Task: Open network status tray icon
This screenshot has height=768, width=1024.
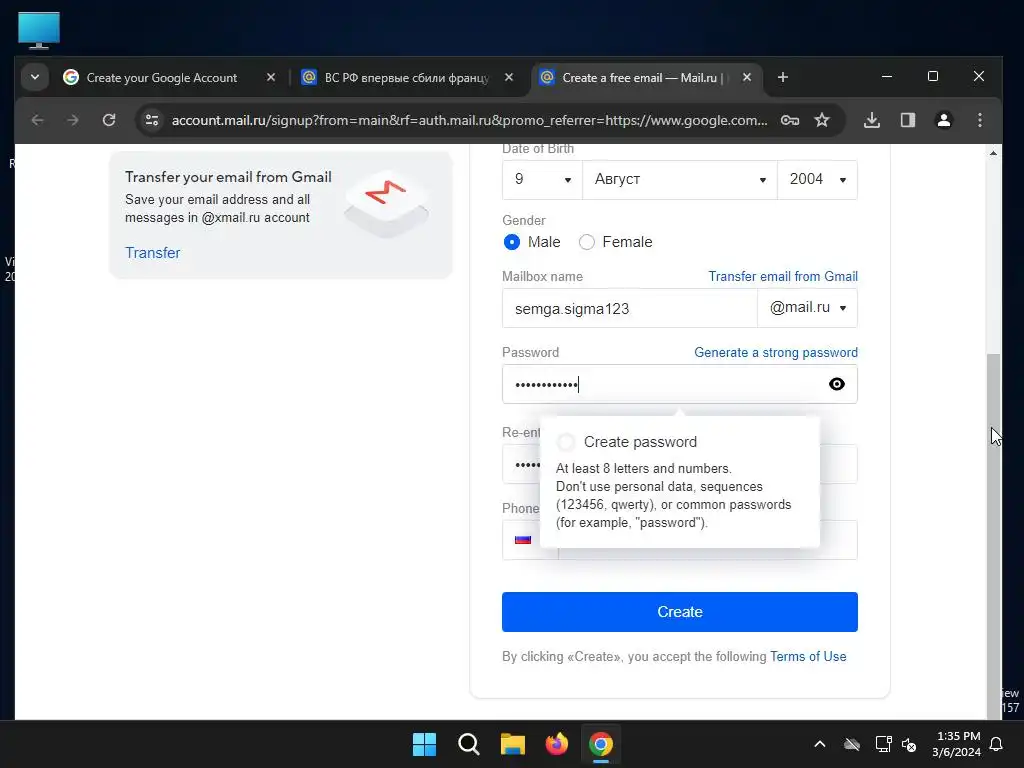Action: pyautogui.click(x=883, y=744)
